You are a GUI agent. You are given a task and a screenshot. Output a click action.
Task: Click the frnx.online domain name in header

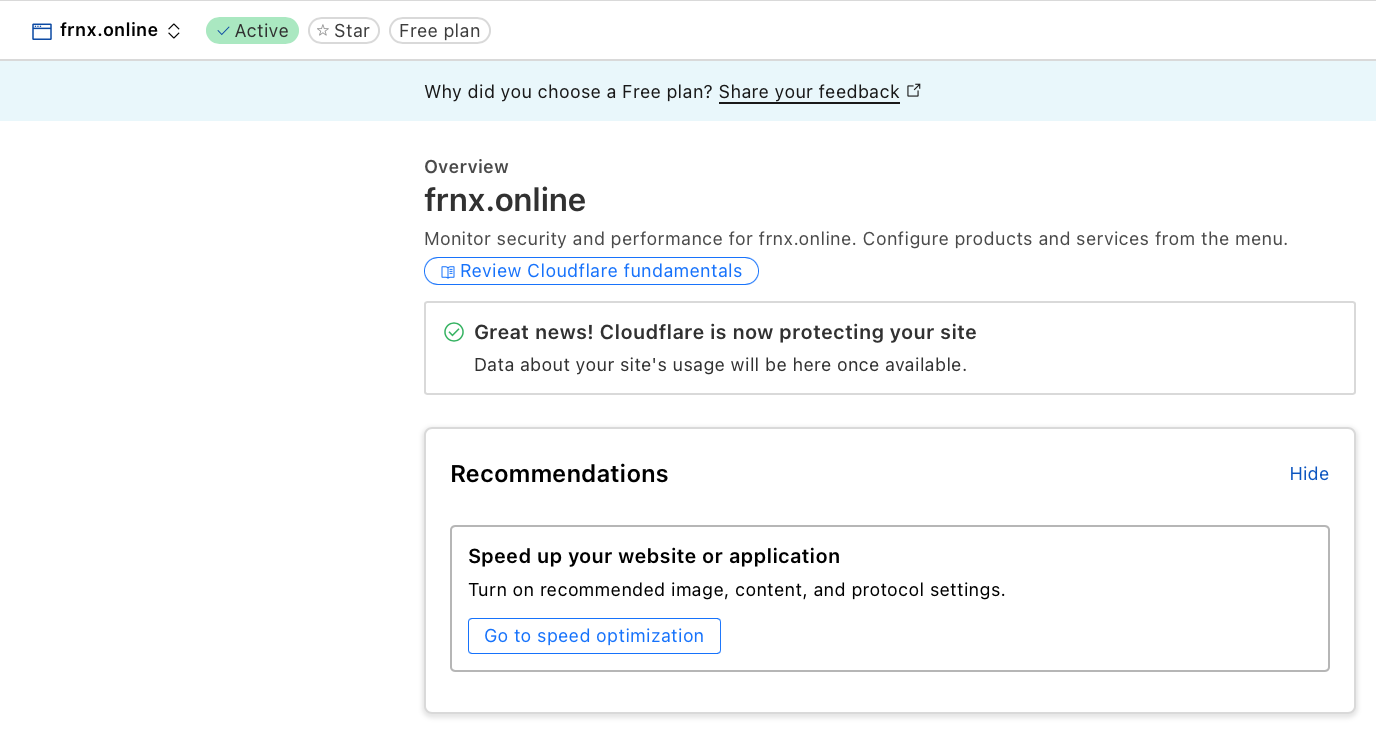tap(109, 30)
